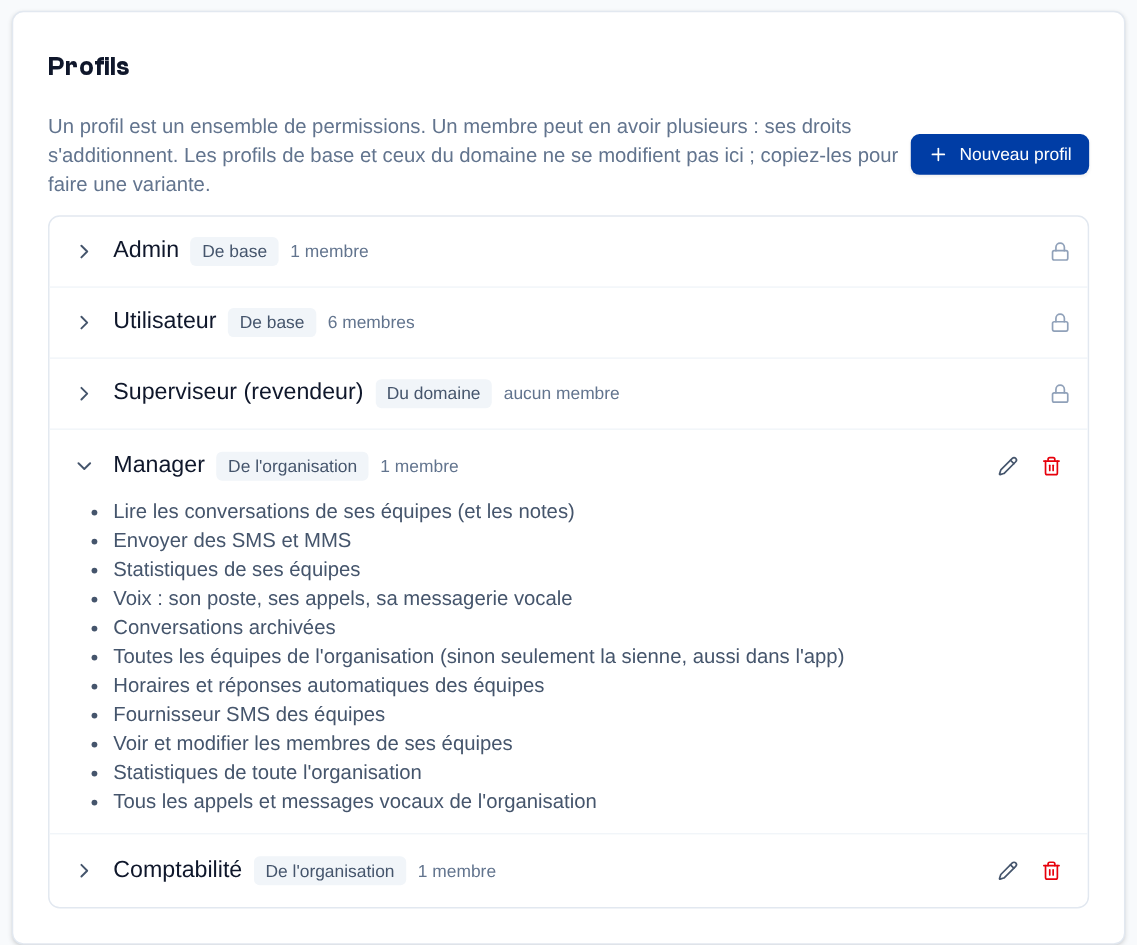The width and height of the screenshot is (1137, 945).
Task: Click 'Fournisseur SMS des équipes' permission
Action: 249,715
